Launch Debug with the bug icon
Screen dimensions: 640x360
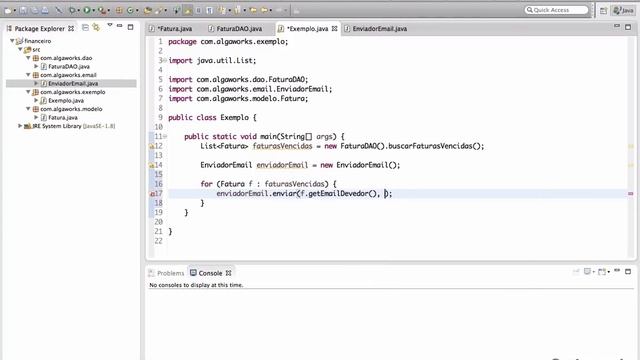point(72,11)
